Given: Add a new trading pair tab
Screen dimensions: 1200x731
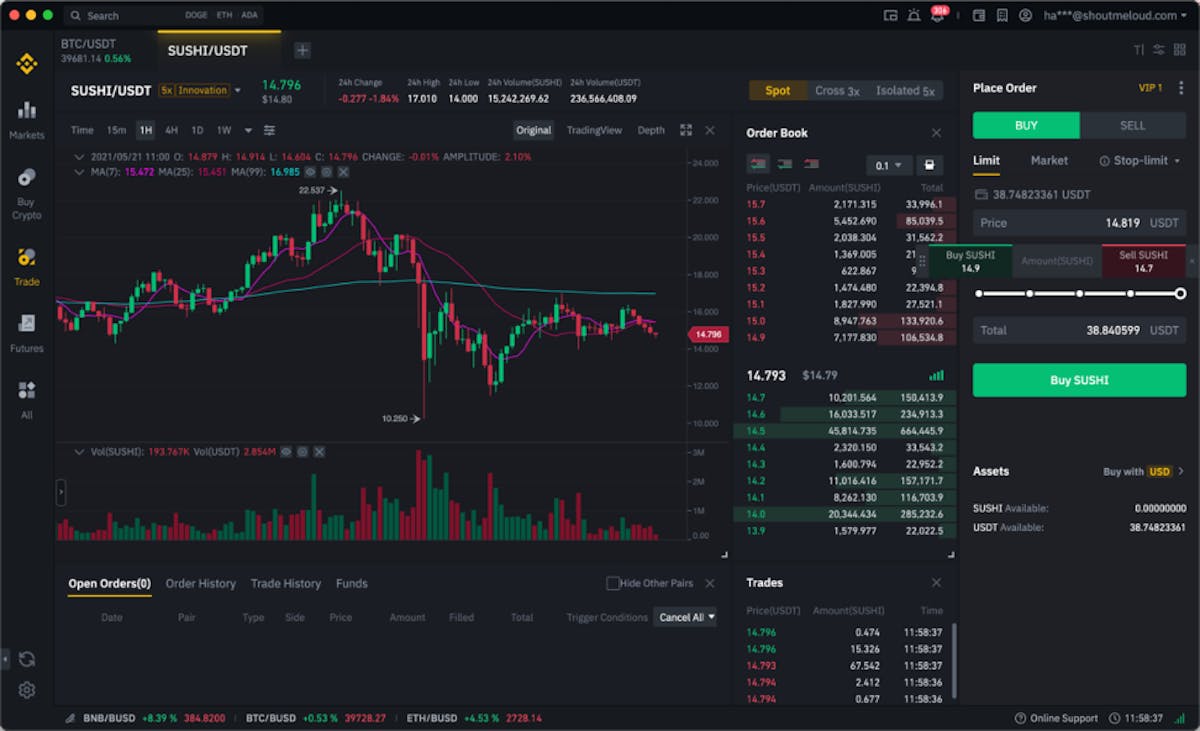Looking at the screenshot, I should tap(302, 50).
